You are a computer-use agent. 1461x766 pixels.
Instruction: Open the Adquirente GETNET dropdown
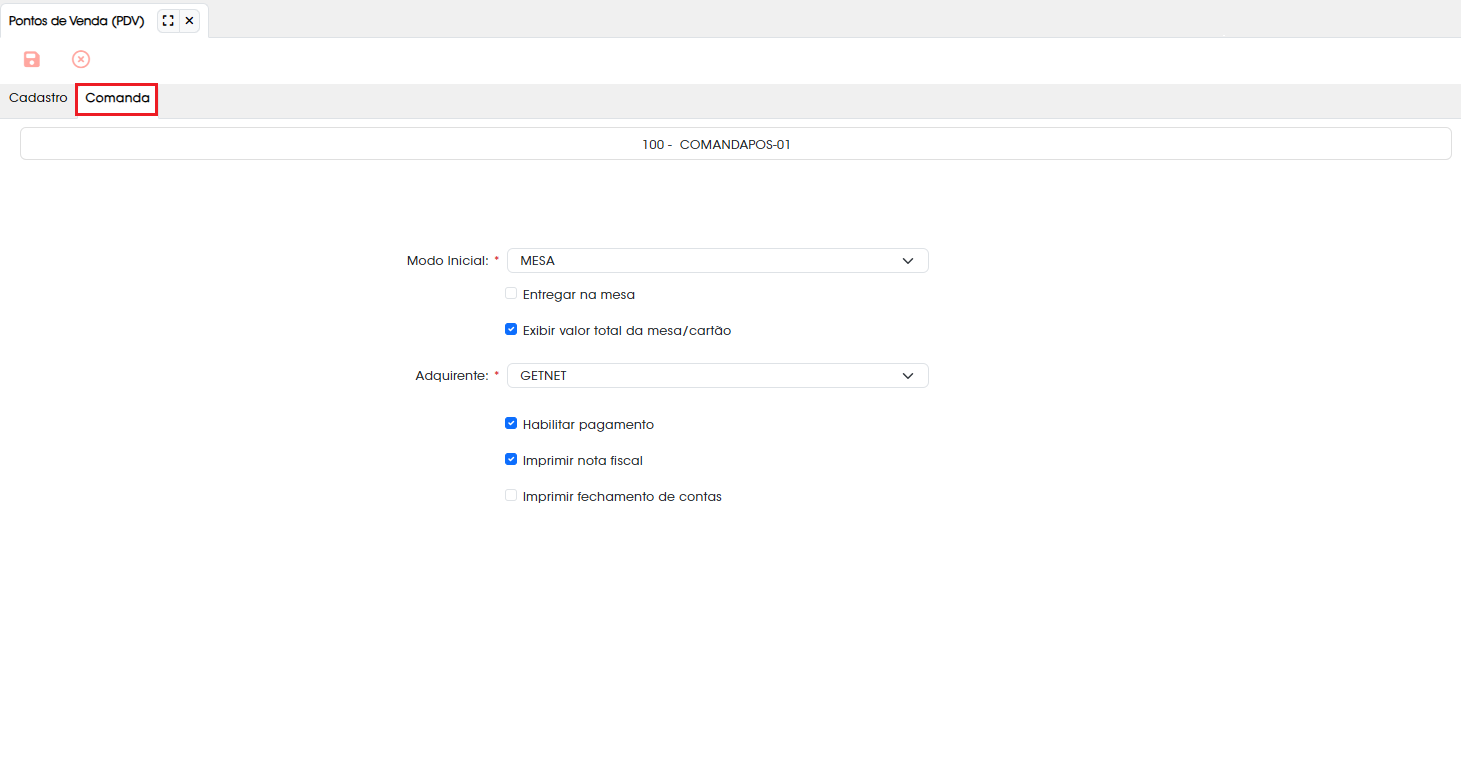pyautogui.click(x=718, y=376)
